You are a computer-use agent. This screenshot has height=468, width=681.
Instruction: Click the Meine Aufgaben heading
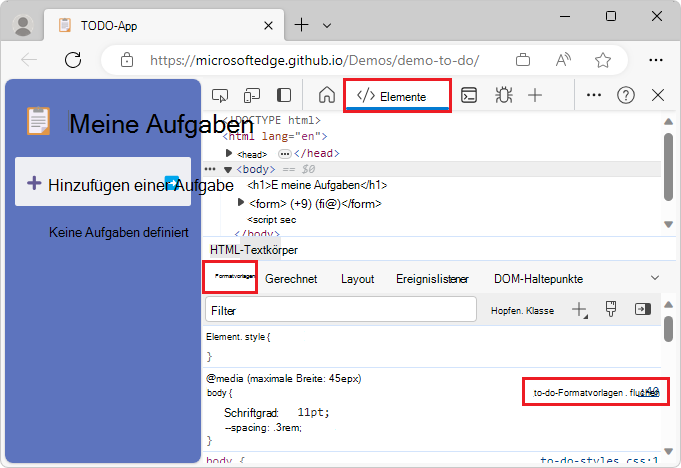[x=161, y=124]
